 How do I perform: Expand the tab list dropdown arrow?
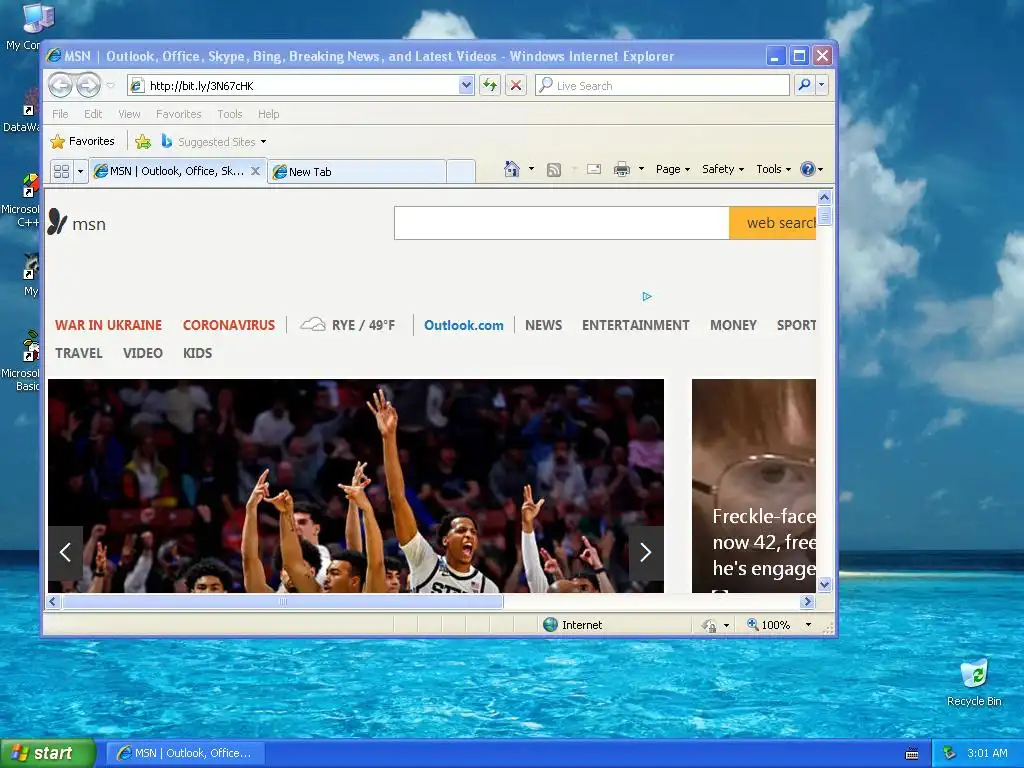(x=80, y=171)
